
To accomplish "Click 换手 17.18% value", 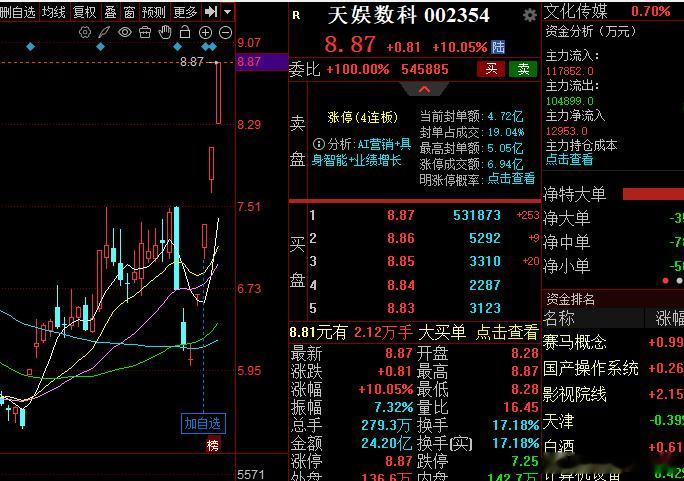I will [516, 425].
